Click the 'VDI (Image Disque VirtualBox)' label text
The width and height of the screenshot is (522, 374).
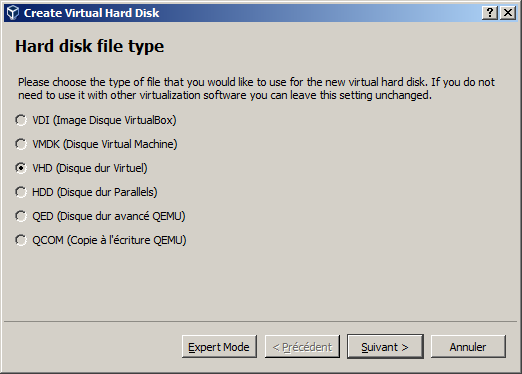point(104,120)
